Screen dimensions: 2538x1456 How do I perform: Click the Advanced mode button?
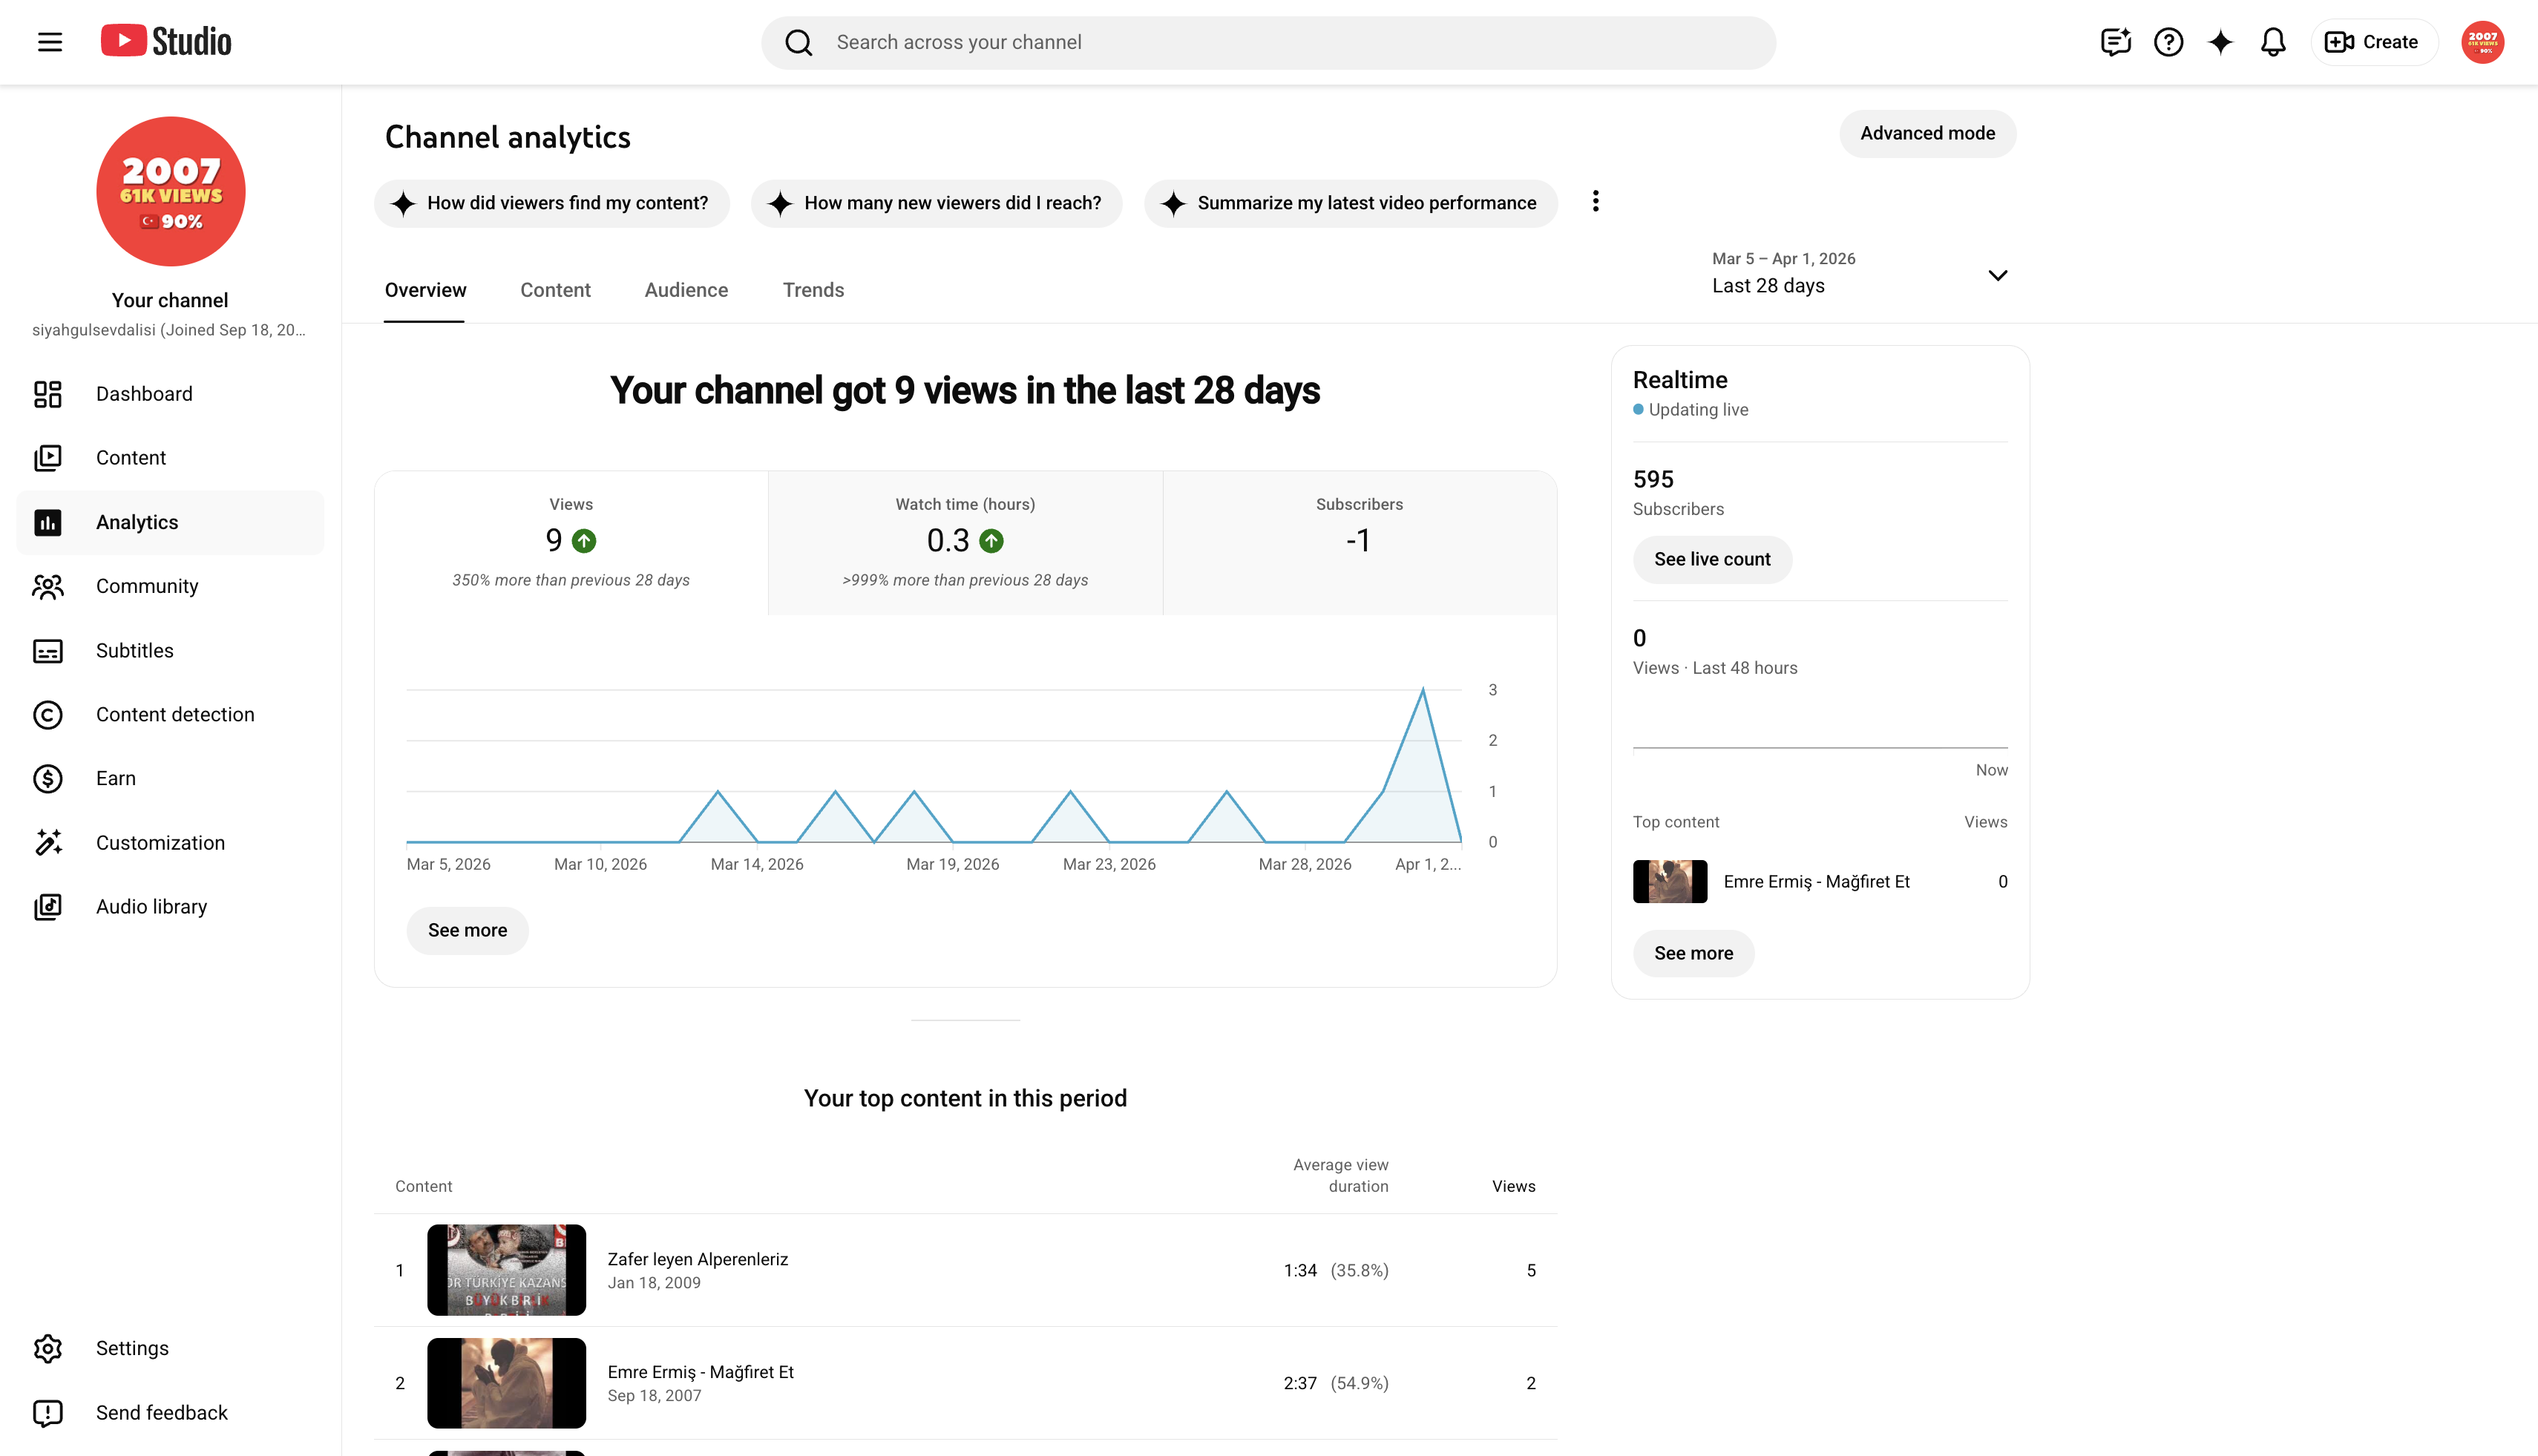[x=1927, y=134]
